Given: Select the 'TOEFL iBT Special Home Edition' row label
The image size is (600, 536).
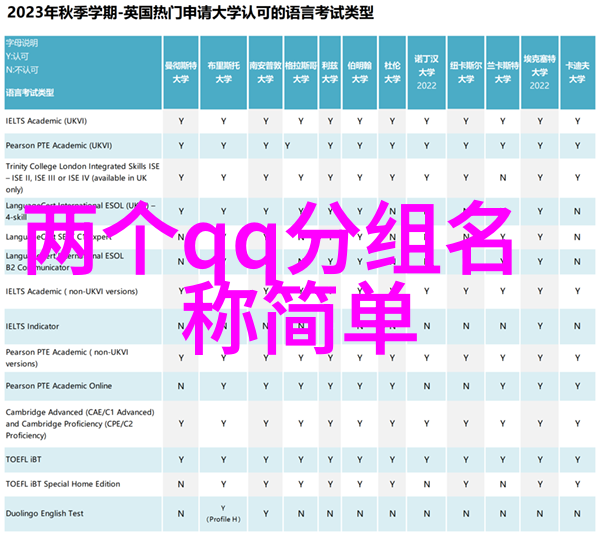Looking at the screenshot, I should point(63,484).
